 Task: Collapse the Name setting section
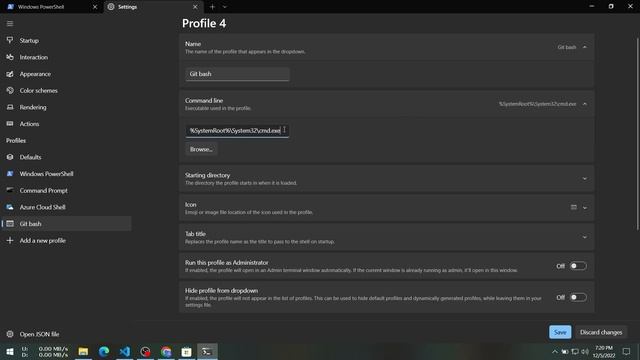pyautogui.click(x=584, y=47)
